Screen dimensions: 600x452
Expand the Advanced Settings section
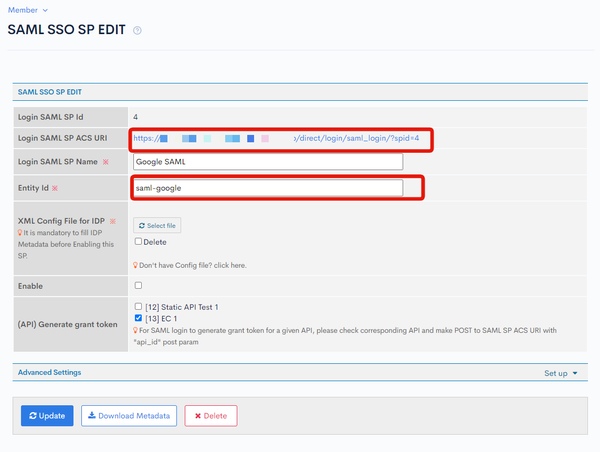(x=49, y=372)
